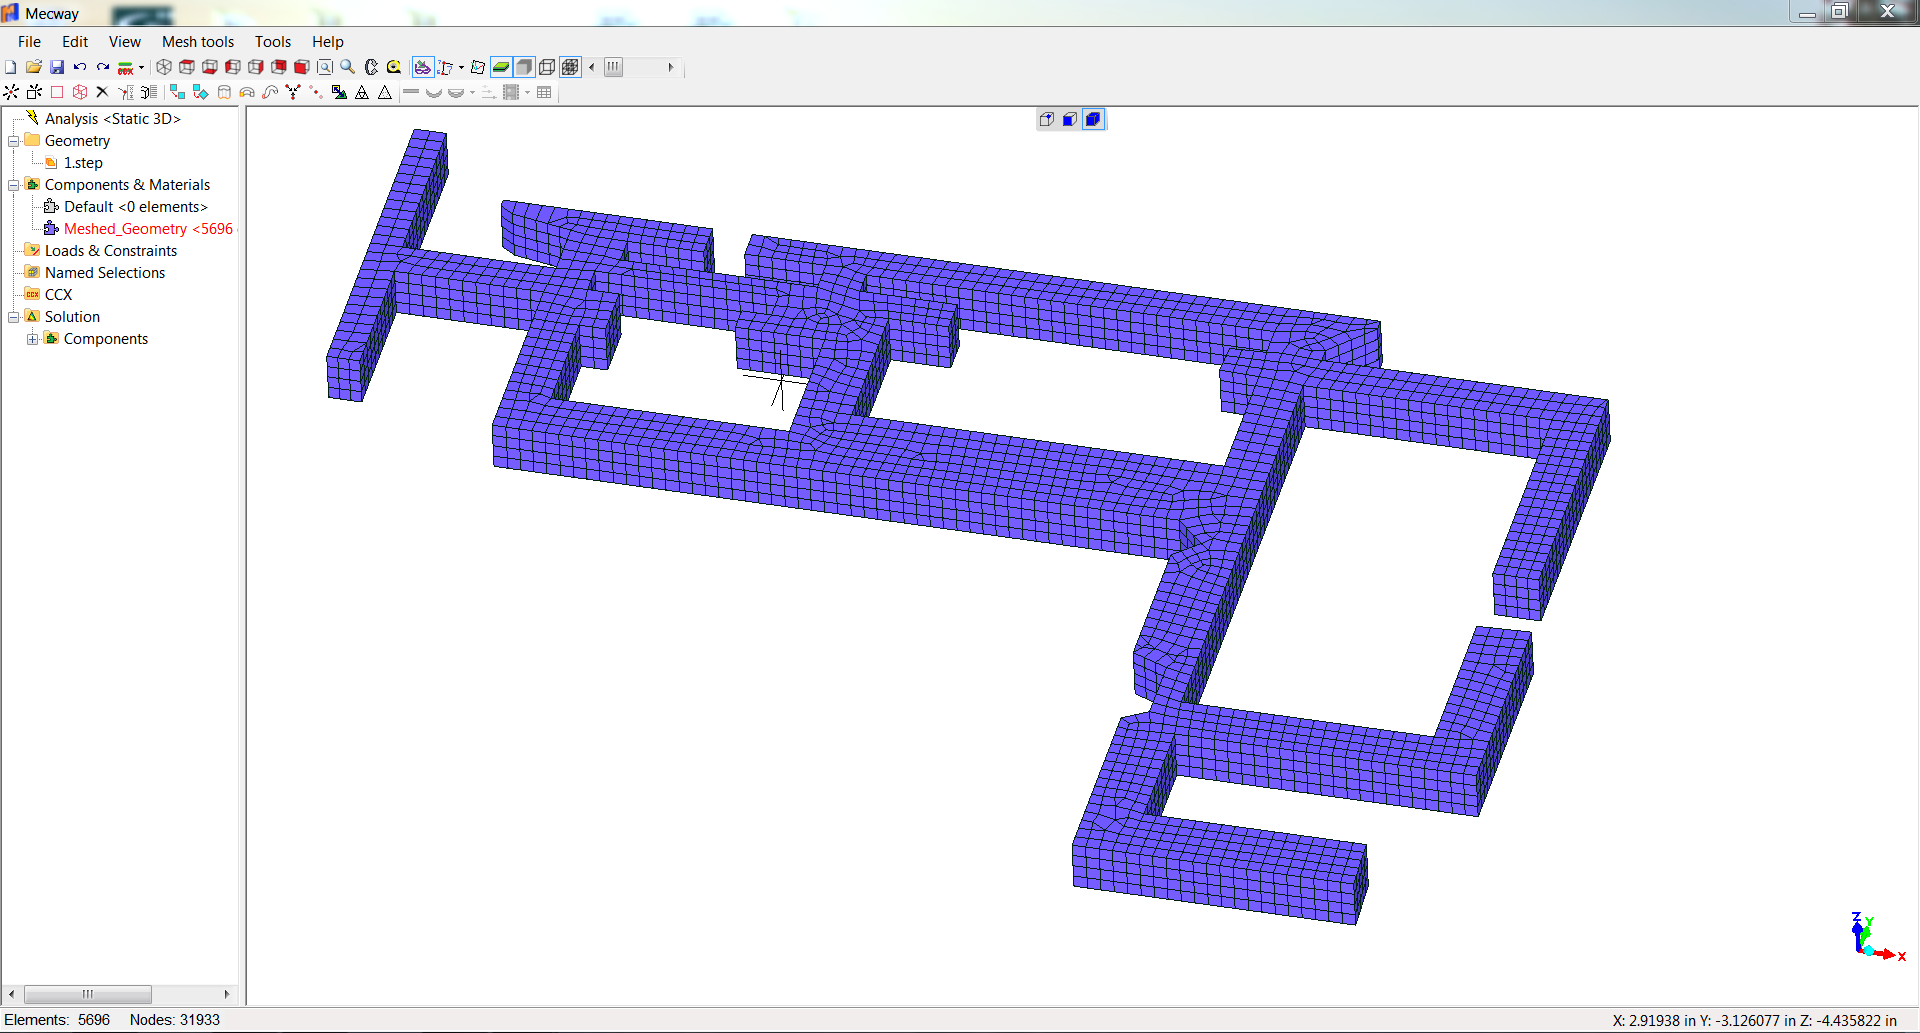Click the toolbar slider right arrow
Screen dimensions: 1920x1033
tap(670, 67)
